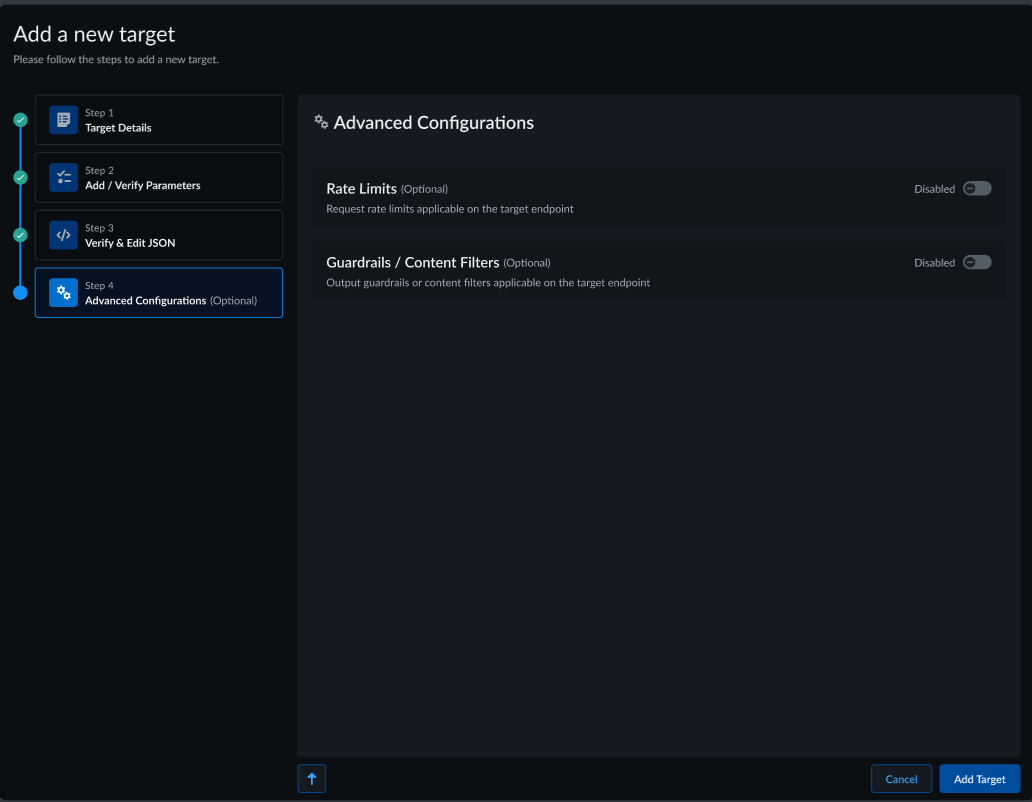Image resolution: width=1032 pixels, height=802 pixels.
Task: Click the Target Details document icon
Action: point(63,120)
